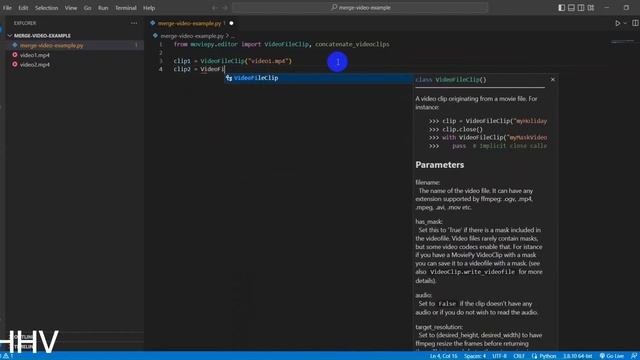
Task: Open the Help menu
Action: (x=149, y=8)
